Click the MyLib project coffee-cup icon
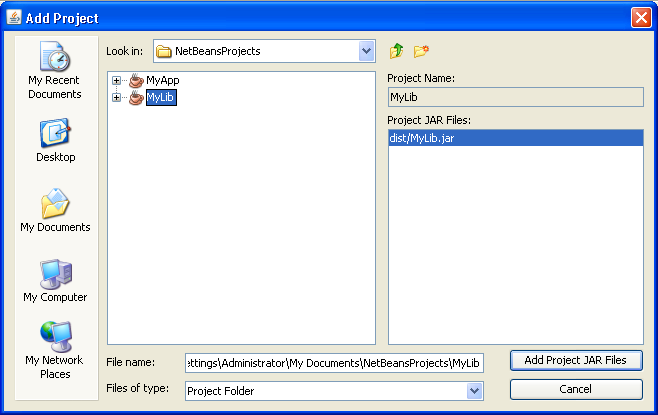The image size is (658, 415). tap(136, 97)
